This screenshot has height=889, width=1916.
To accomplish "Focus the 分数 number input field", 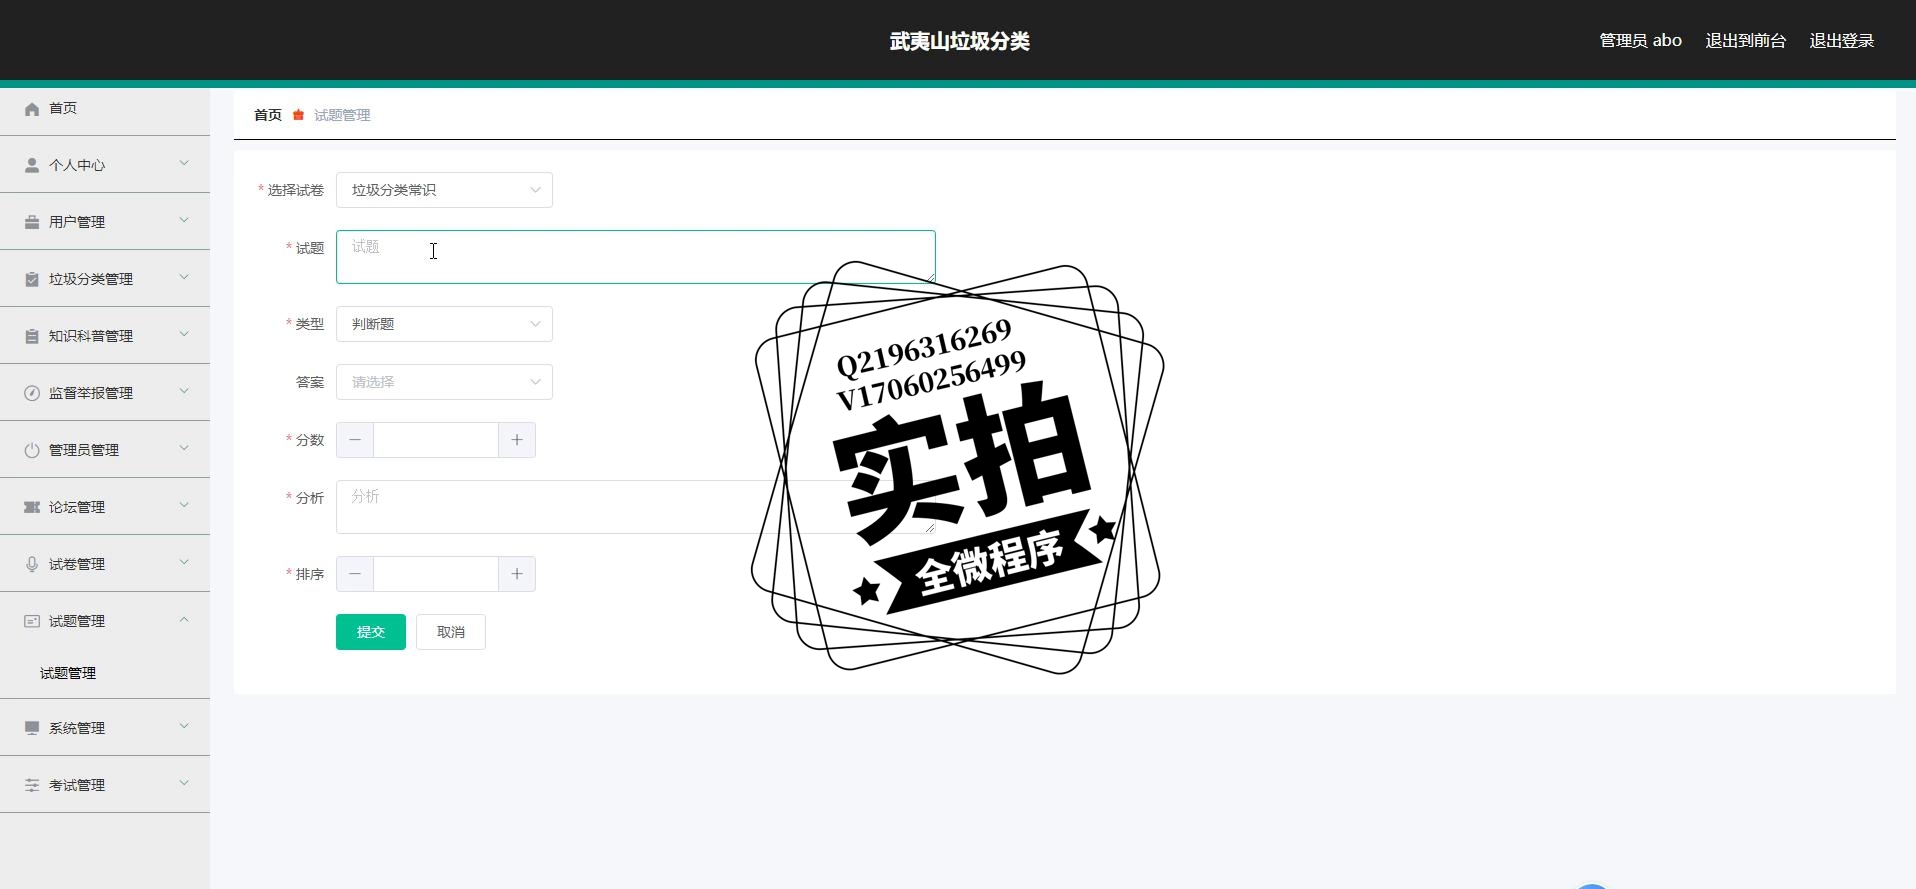I will (x=436, y=440).
